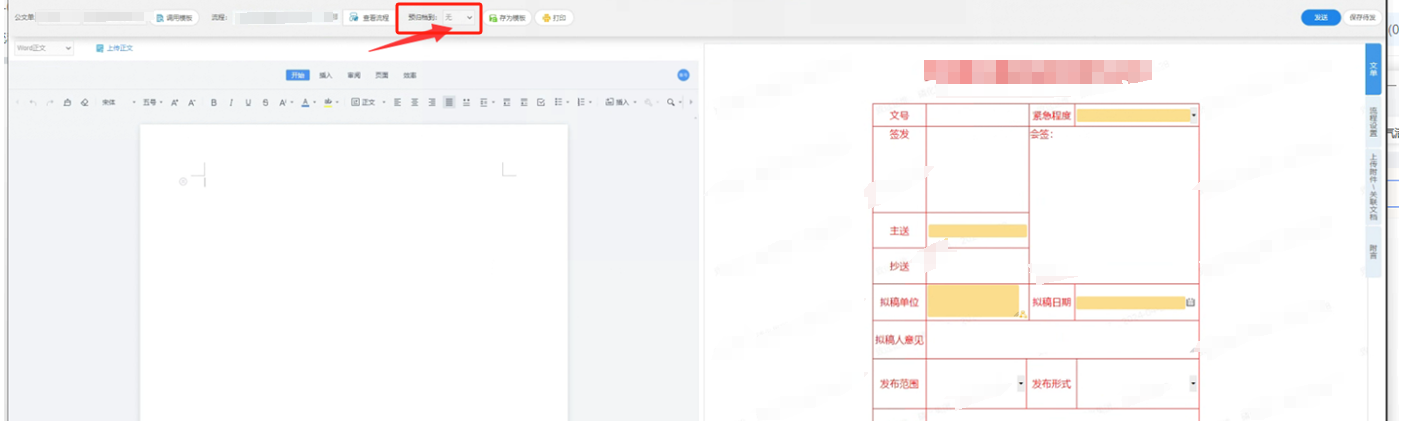Click the 抄送 copy-to field
Image resolution: width=1403 pixels, height=421 pixels.
(x=977, y=266)
